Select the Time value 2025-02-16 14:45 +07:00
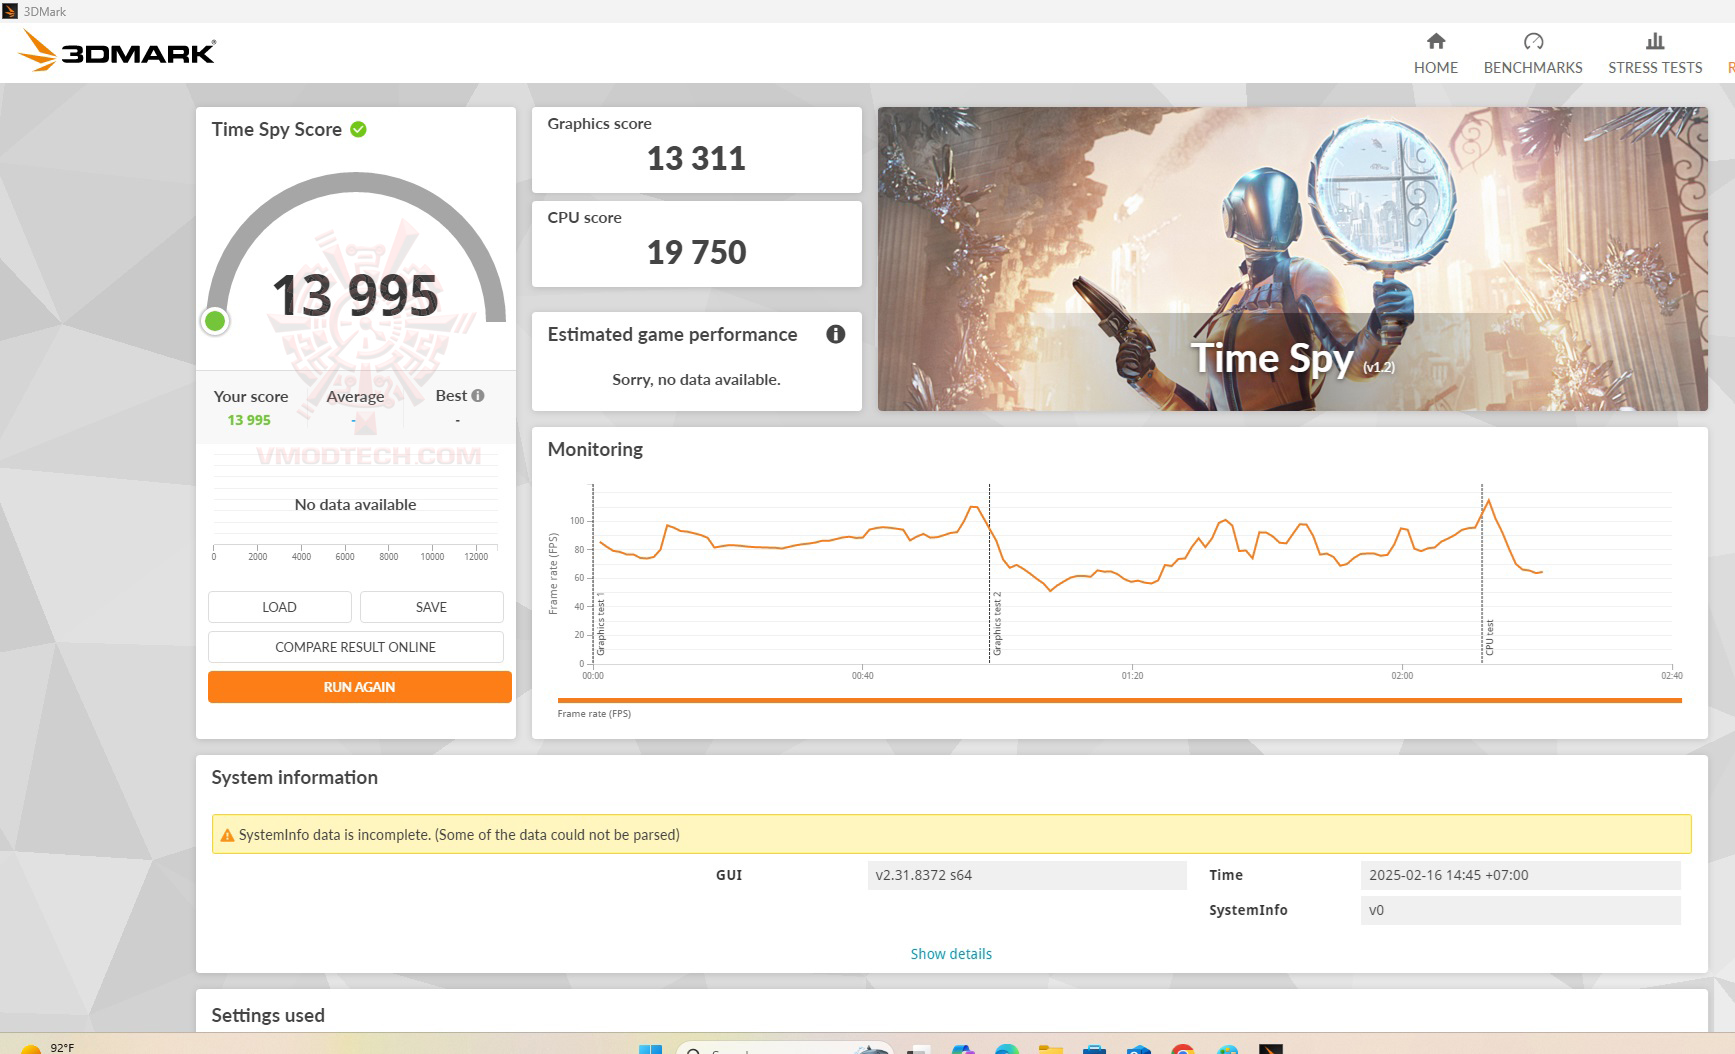This screenshot has height=1054, width=1735. 1520,875
